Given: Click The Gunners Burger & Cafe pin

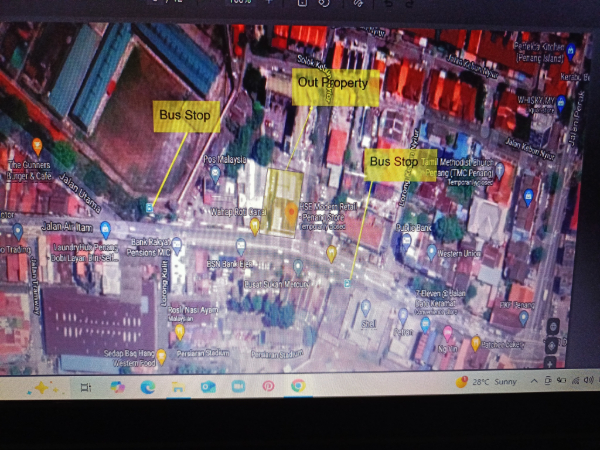Looking at the screenshot, I should point(37,147).
